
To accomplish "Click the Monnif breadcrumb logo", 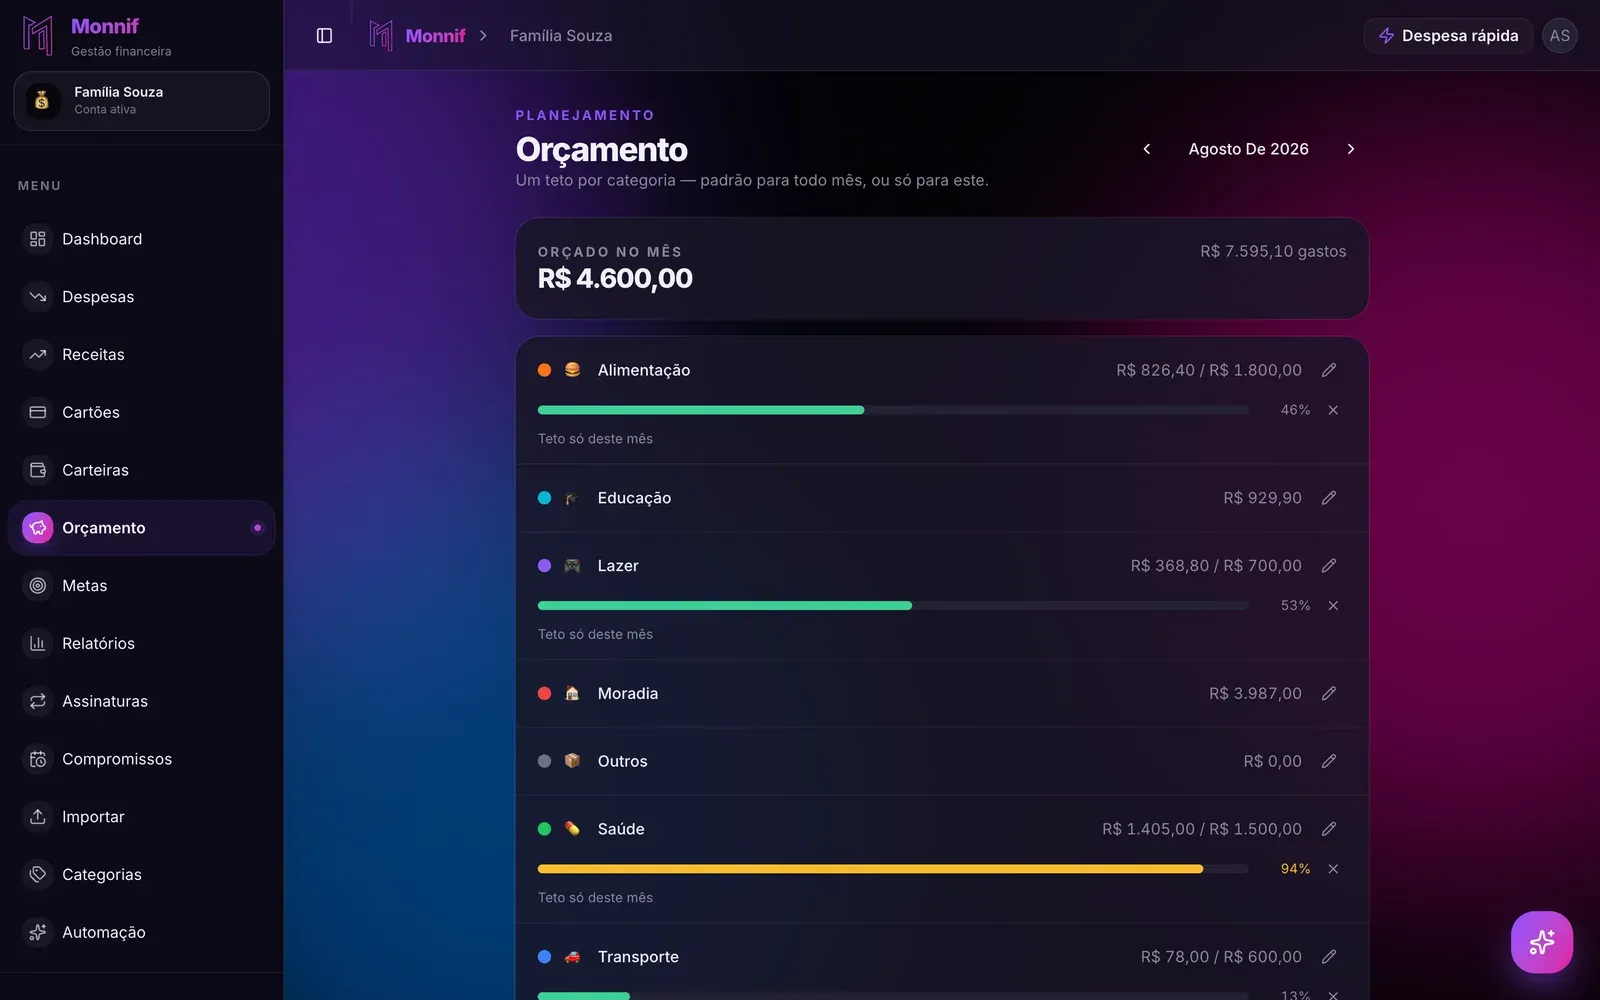I will [381, 36].
